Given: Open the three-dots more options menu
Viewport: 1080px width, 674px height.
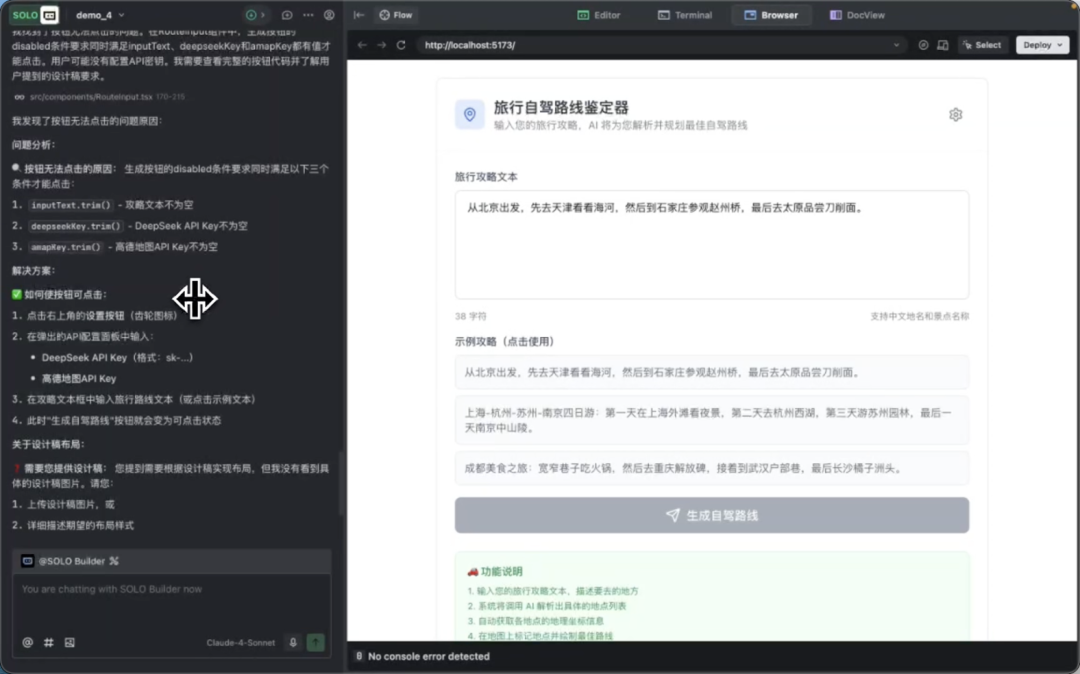Looking at the screenshot, I should coord(308,15).
